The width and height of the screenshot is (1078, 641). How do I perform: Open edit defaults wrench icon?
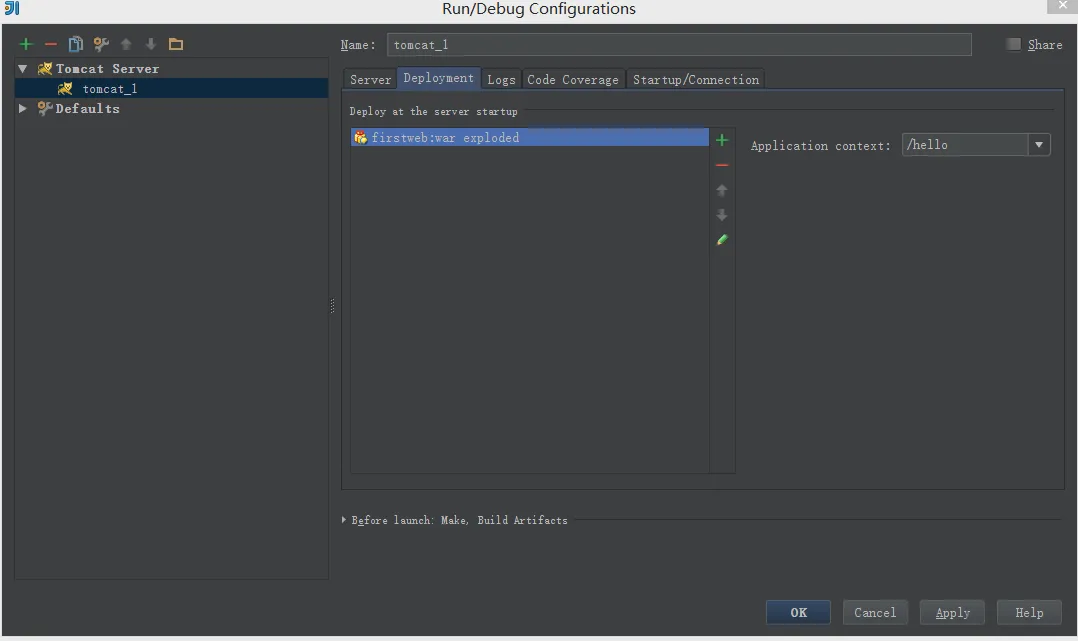coord(101,44)
